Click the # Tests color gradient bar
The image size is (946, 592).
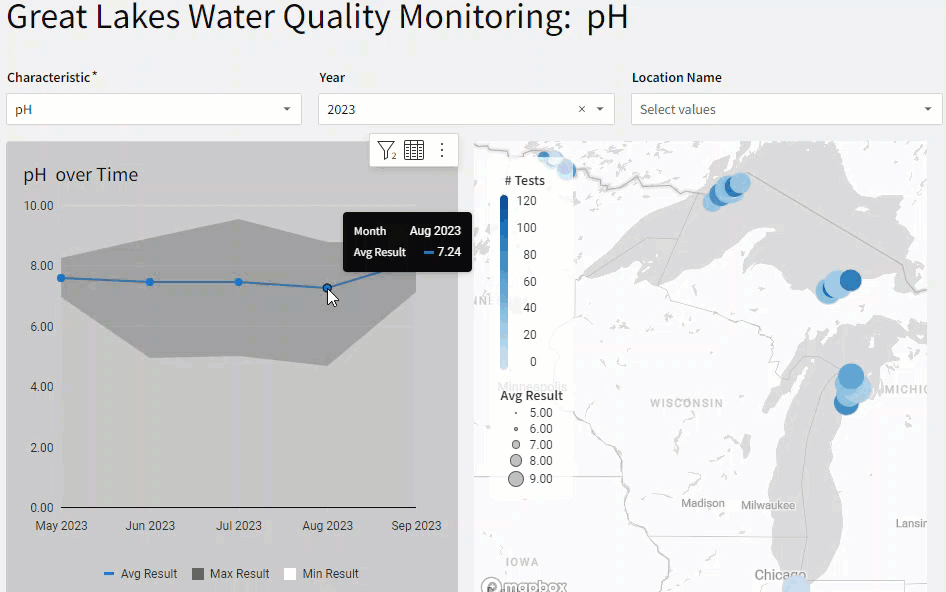tap(504, 281)
